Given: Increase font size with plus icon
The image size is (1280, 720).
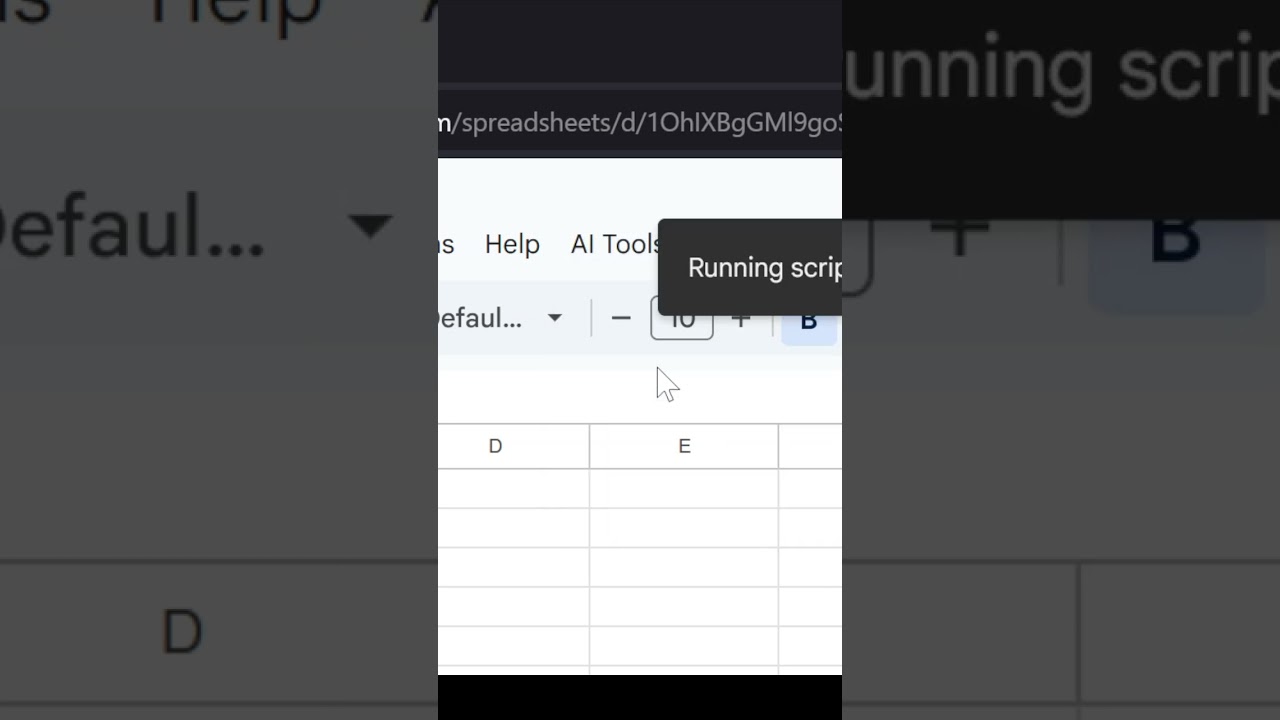Looking at the screenshot, I should click(x=741, y=320).
